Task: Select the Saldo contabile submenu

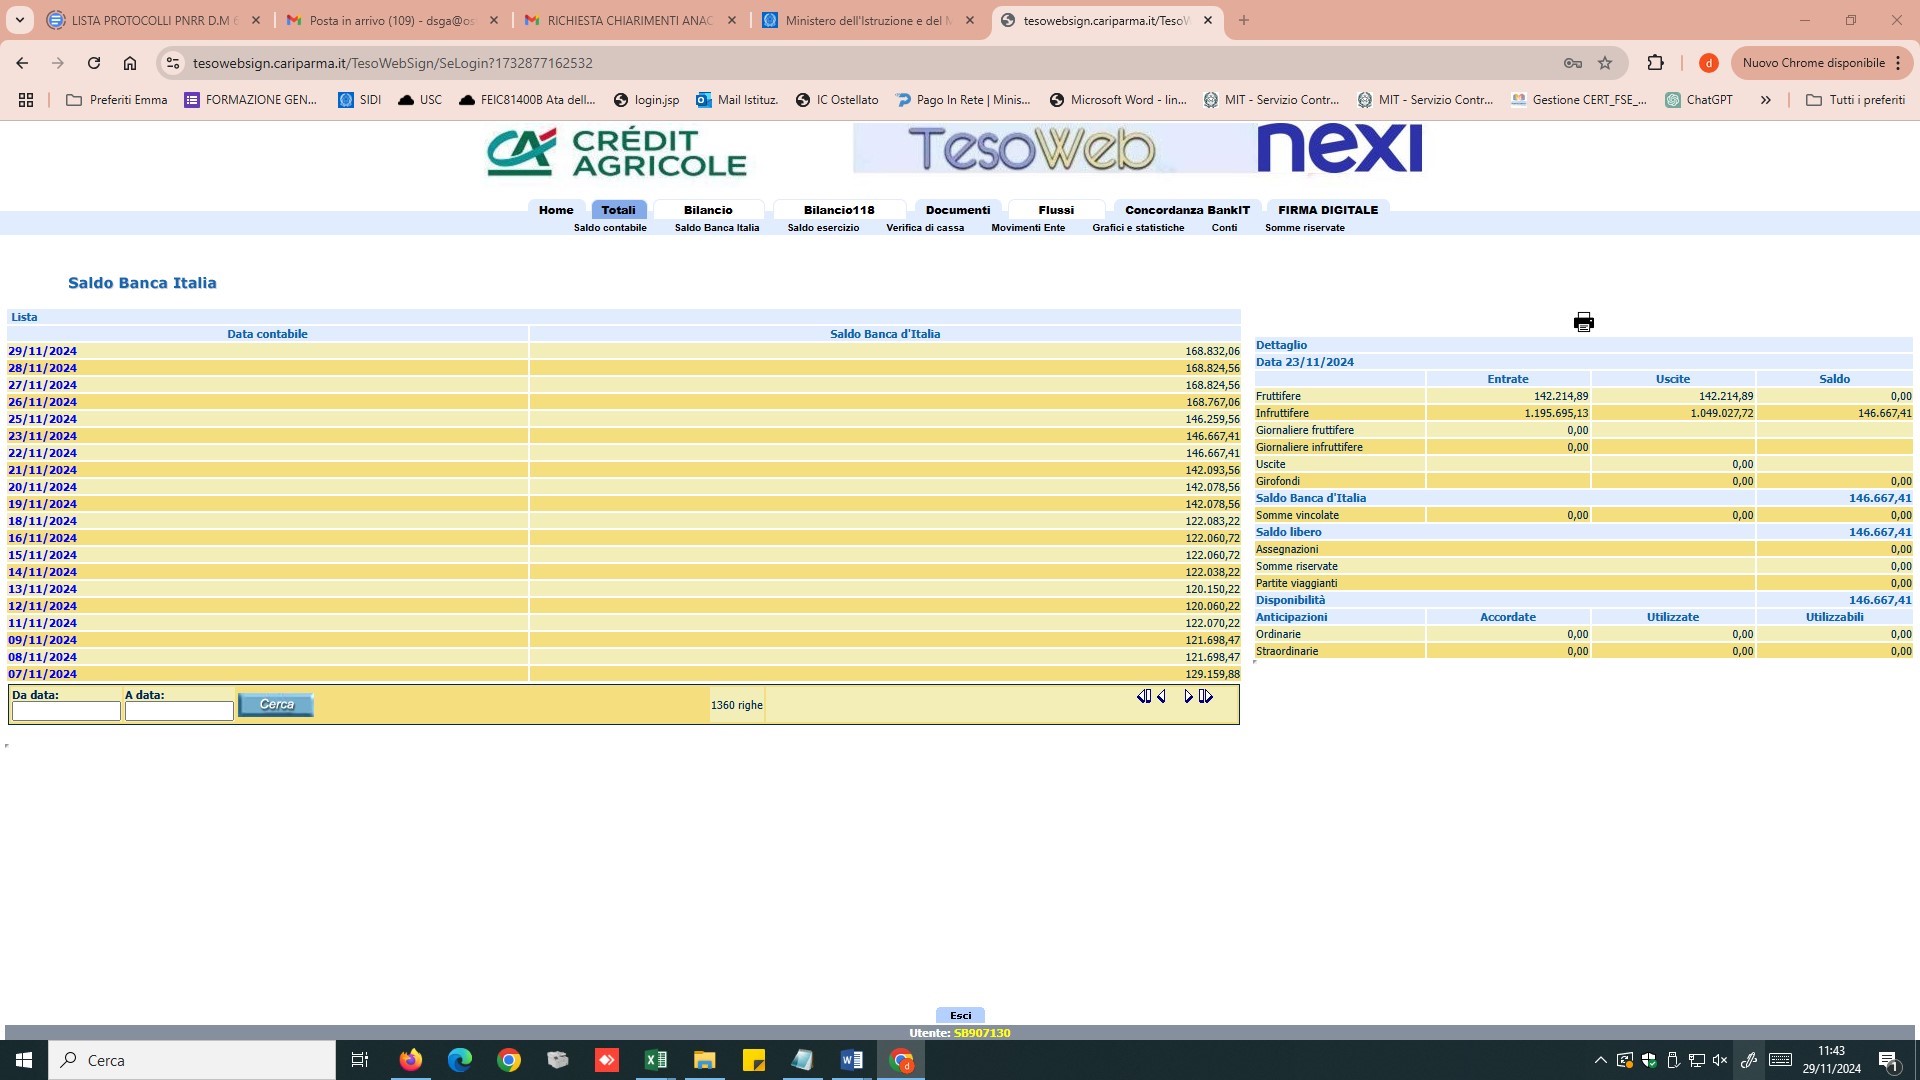Action: 610,228
